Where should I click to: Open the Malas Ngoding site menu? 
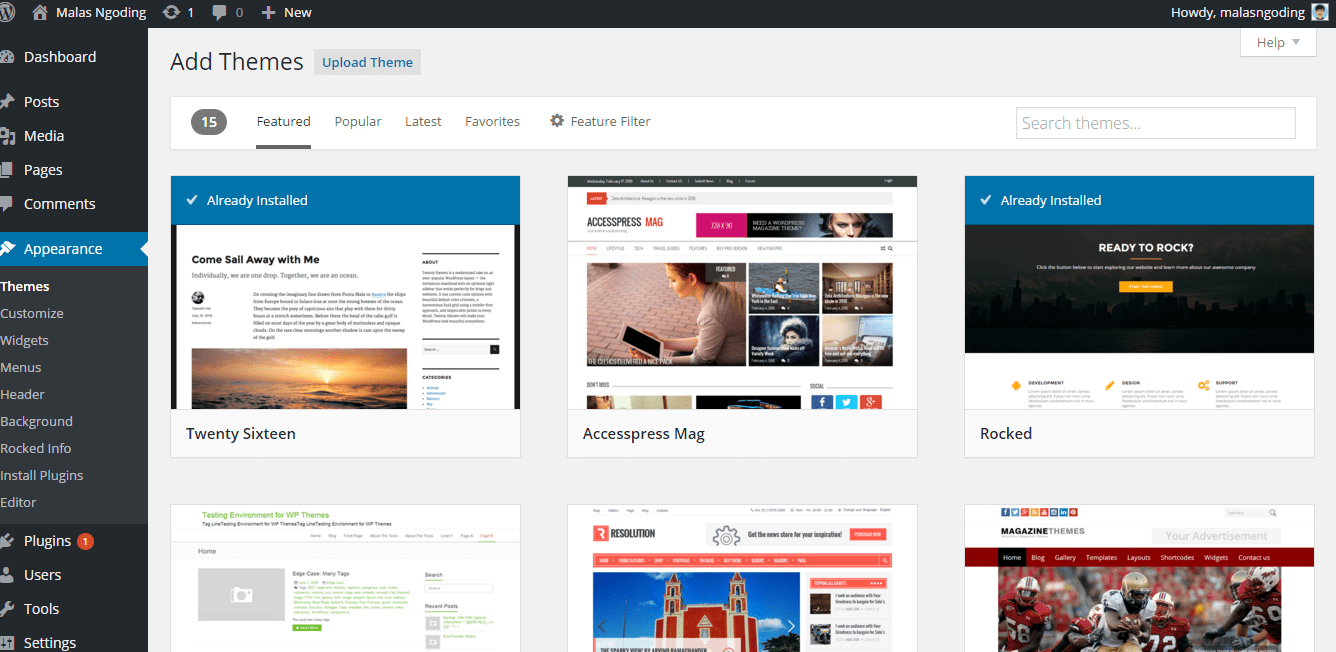point(89,13)
